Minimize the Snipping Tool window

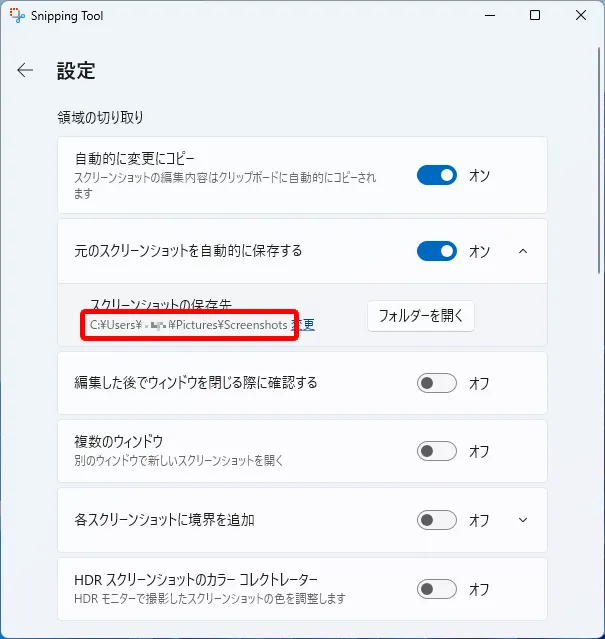point(489,16)
